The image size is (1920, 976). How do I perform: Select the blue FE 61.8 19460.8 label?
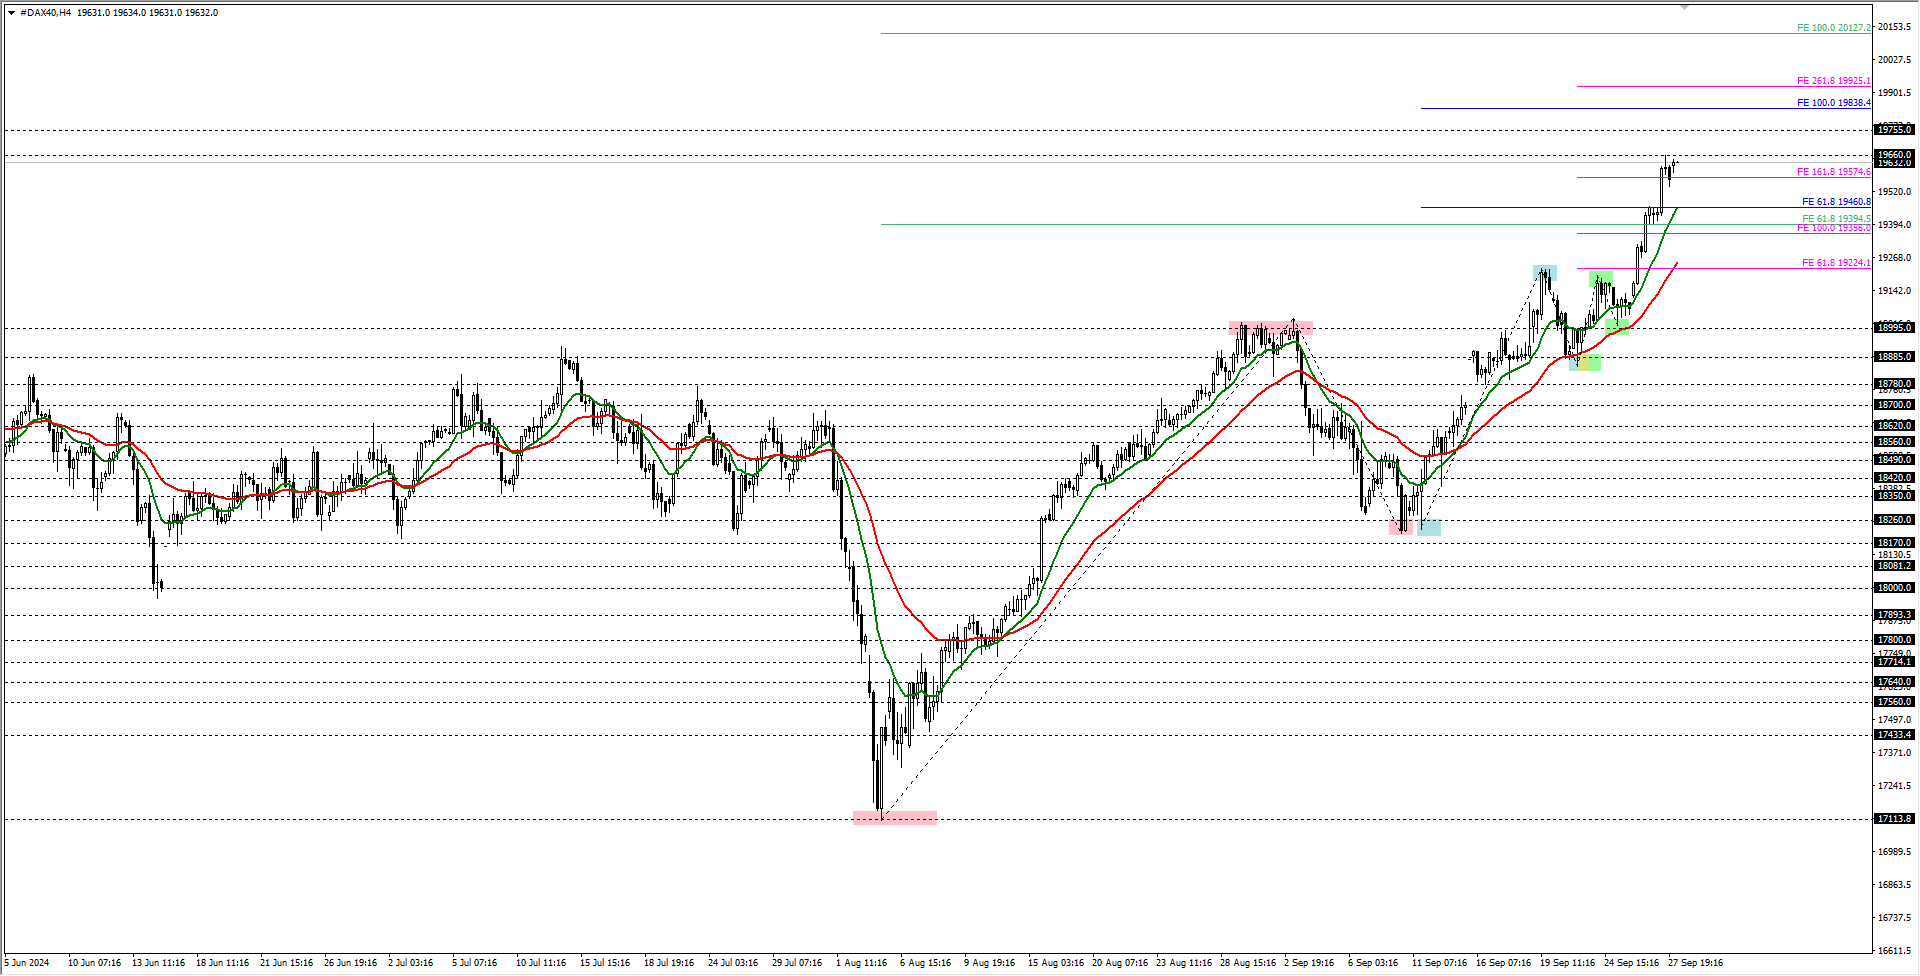(1836, 202)
